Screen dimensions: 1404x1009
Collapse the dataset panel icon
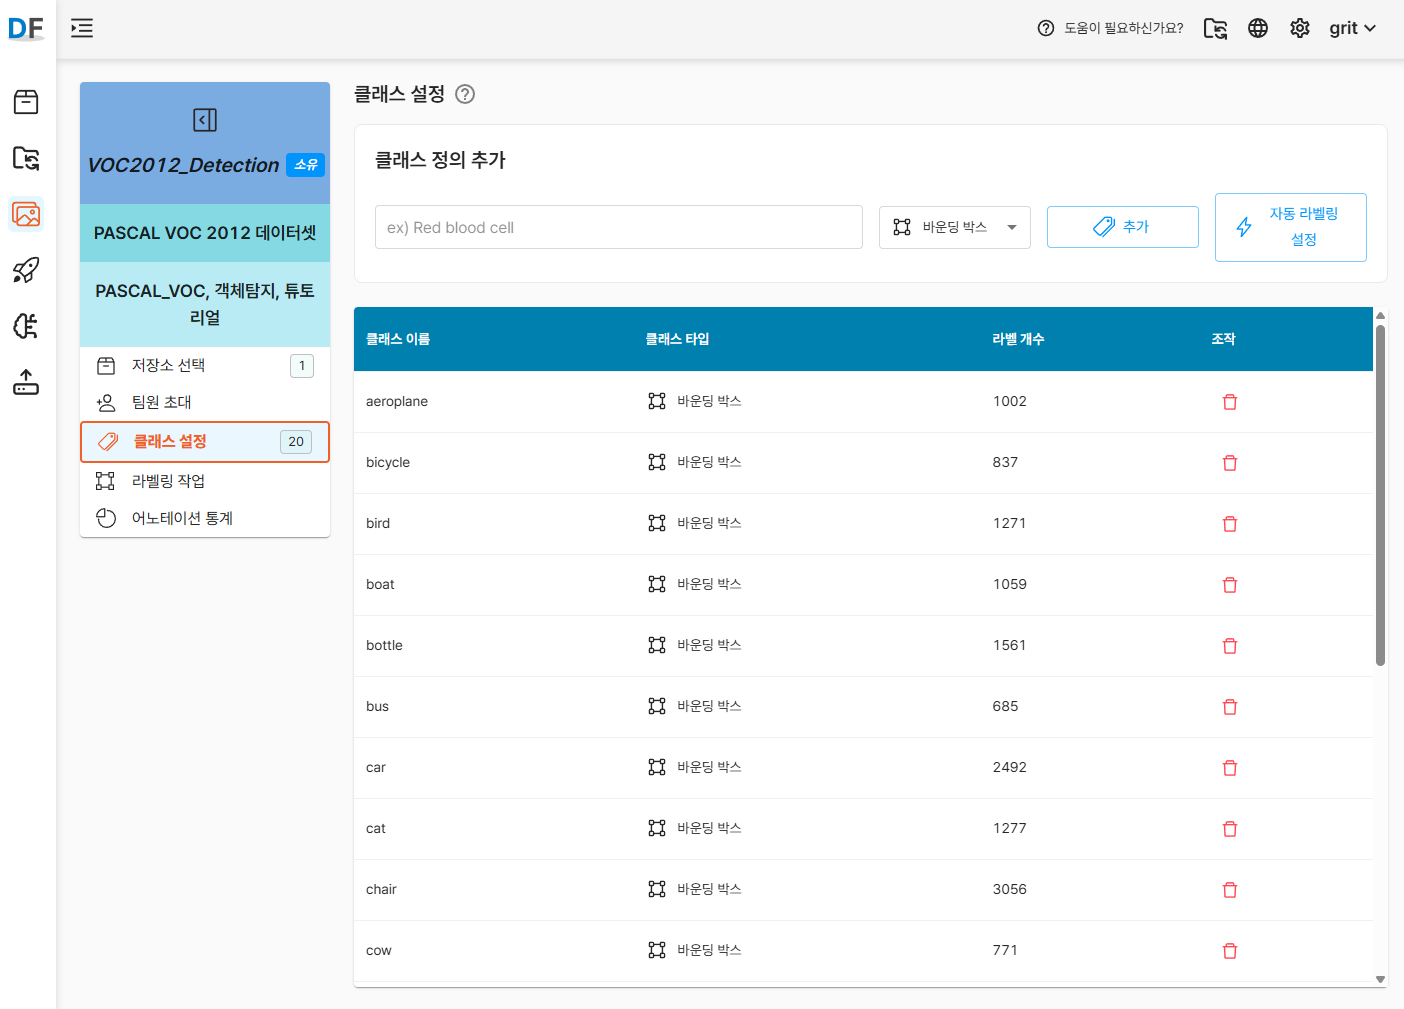tap(205, 120)
